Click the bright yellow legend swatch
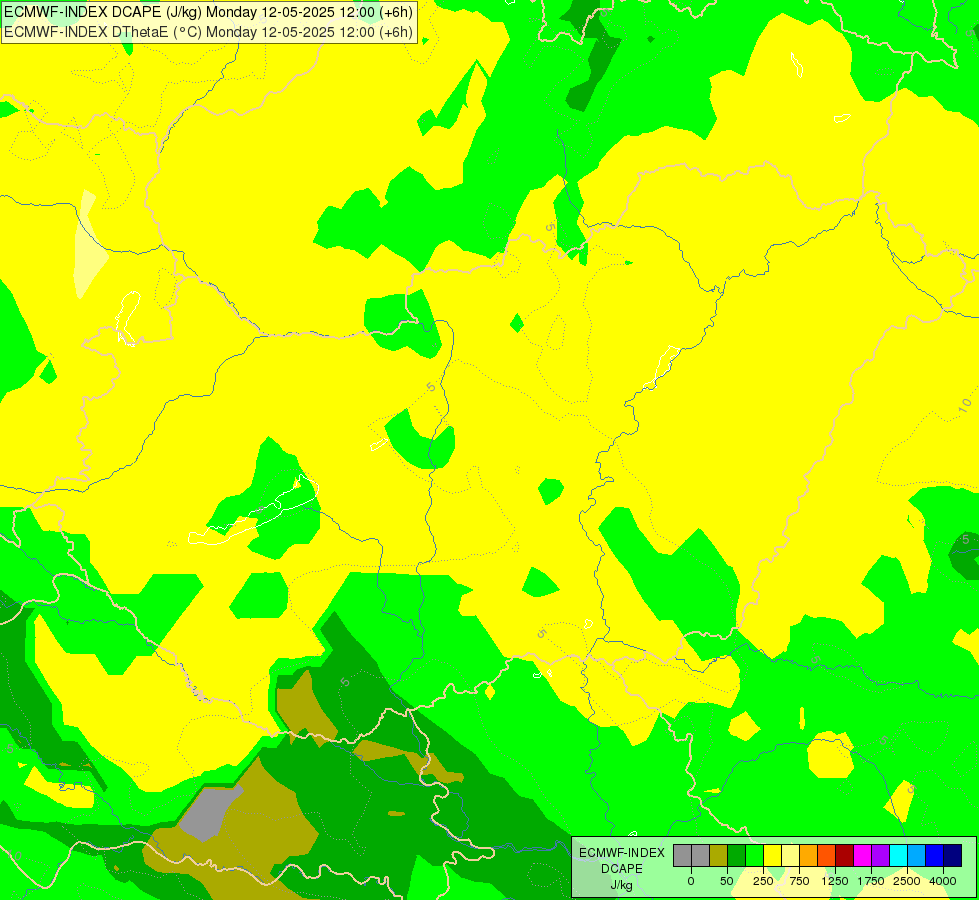Viewport: 979px width, 900px height. [773, 856]
